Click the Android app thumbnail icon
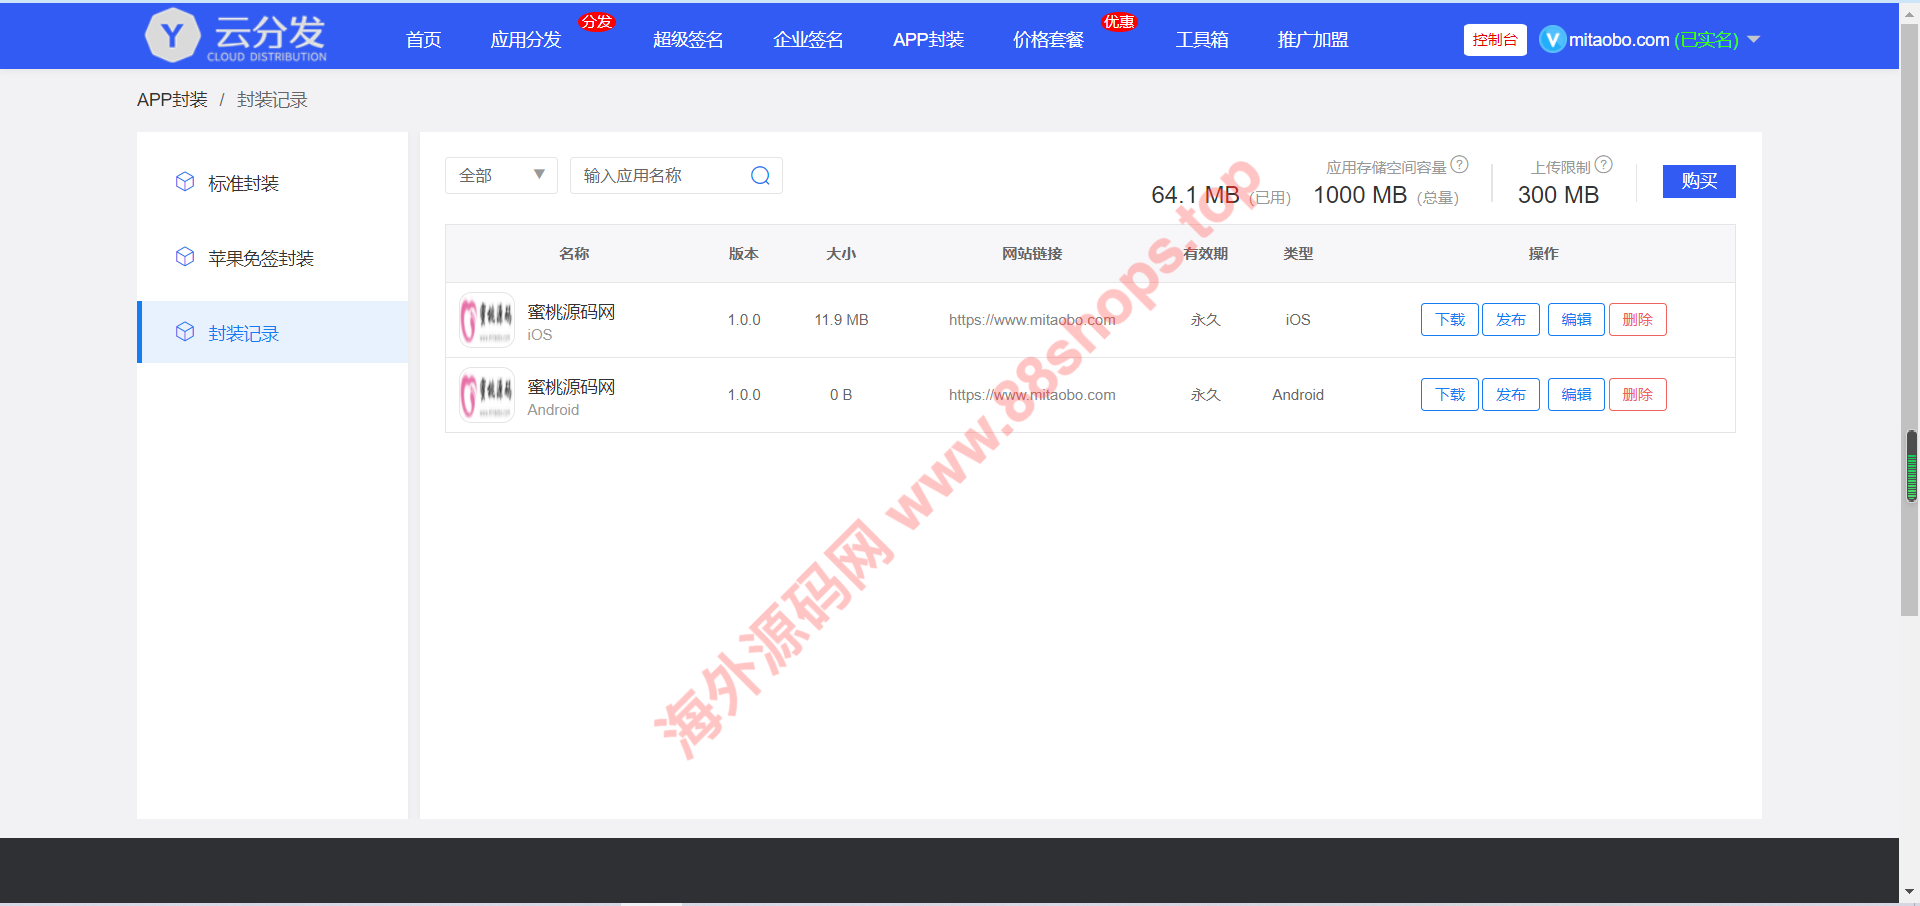 pyautogui.click(x=486, y=395)
